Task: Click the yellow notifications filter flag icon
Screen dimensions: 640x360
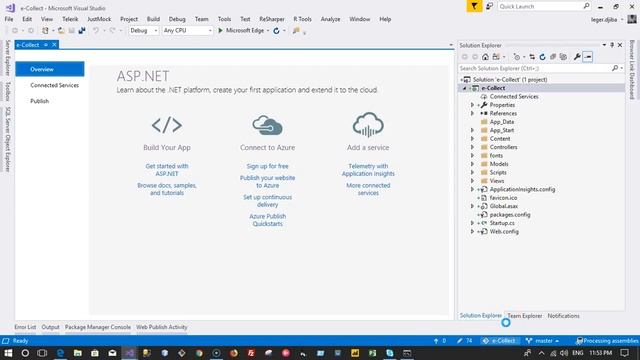Action: [x=474, y=6]
